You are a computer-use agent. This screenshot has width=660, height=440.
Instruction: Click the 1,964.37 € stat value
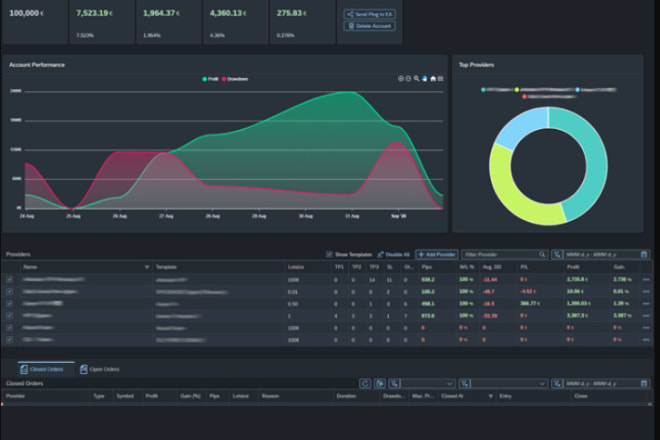[x=161, y=13]
